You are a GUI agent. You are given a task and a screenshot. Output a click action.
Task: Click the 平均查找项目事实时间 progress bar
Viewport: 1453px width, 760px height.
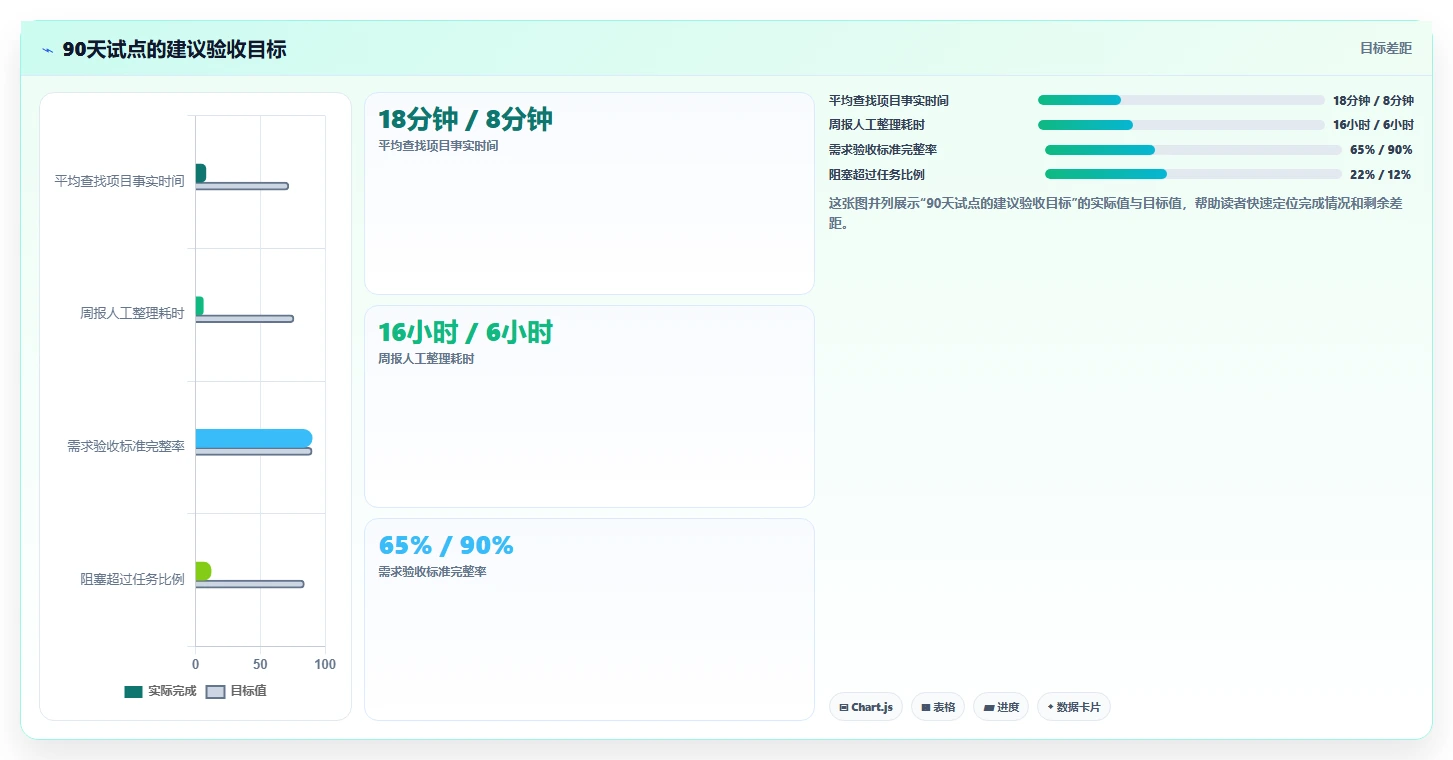[x=1181, y=100]
